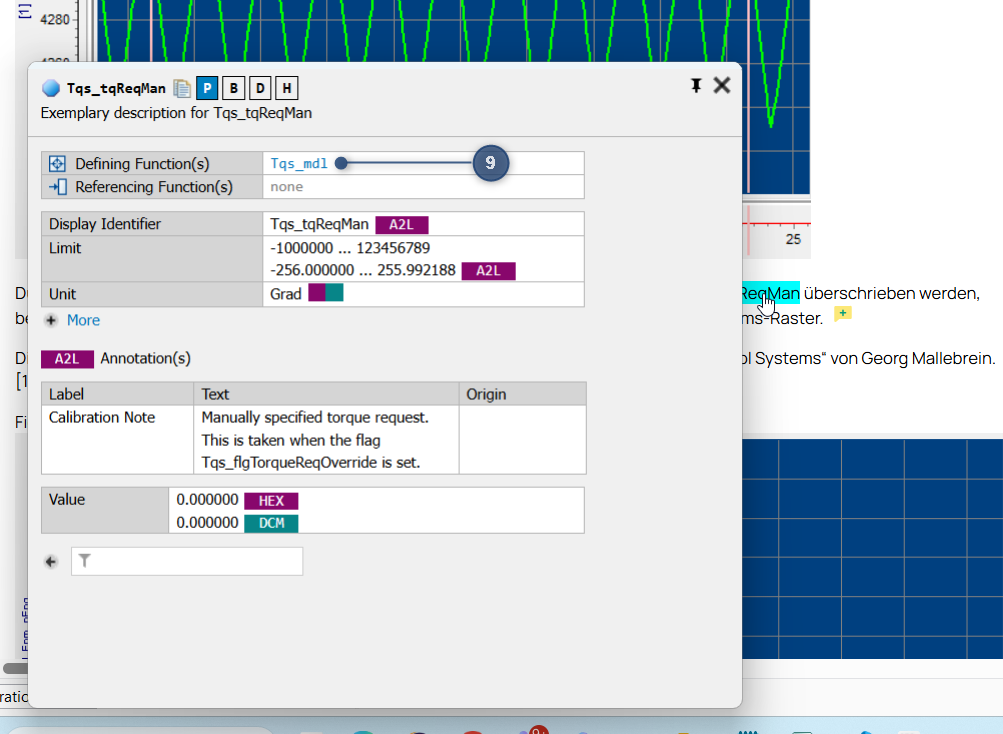Click the blue sphere icon by Tqs_tqReqMan
The height and width of the screenshot is (734, 1003).
(51, 88)
